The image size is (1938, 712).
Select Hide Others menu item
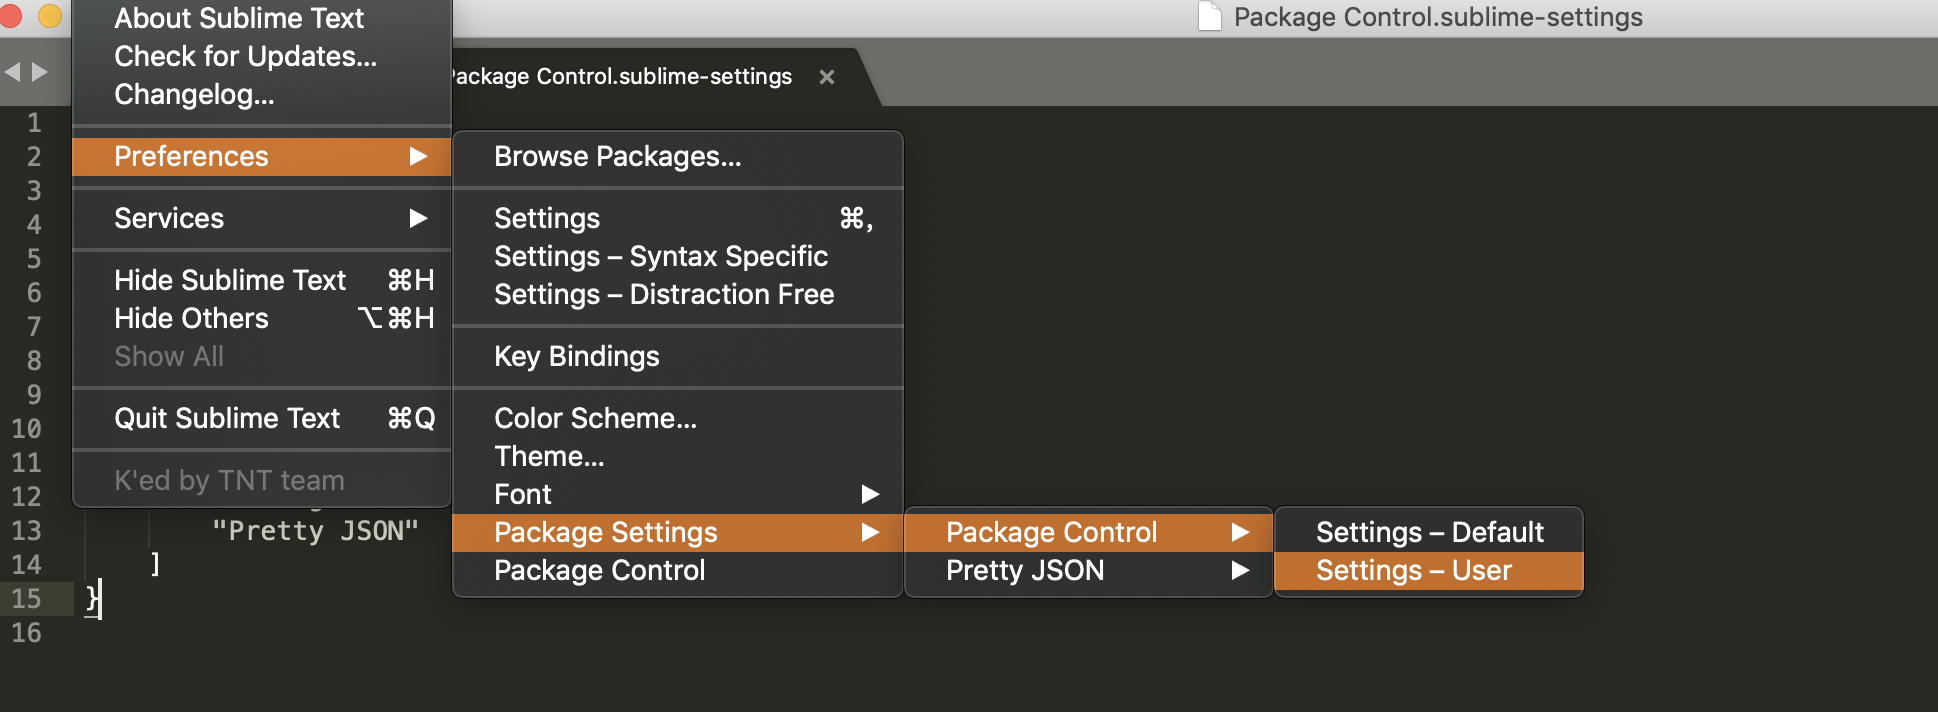click(x=262, y=318)
